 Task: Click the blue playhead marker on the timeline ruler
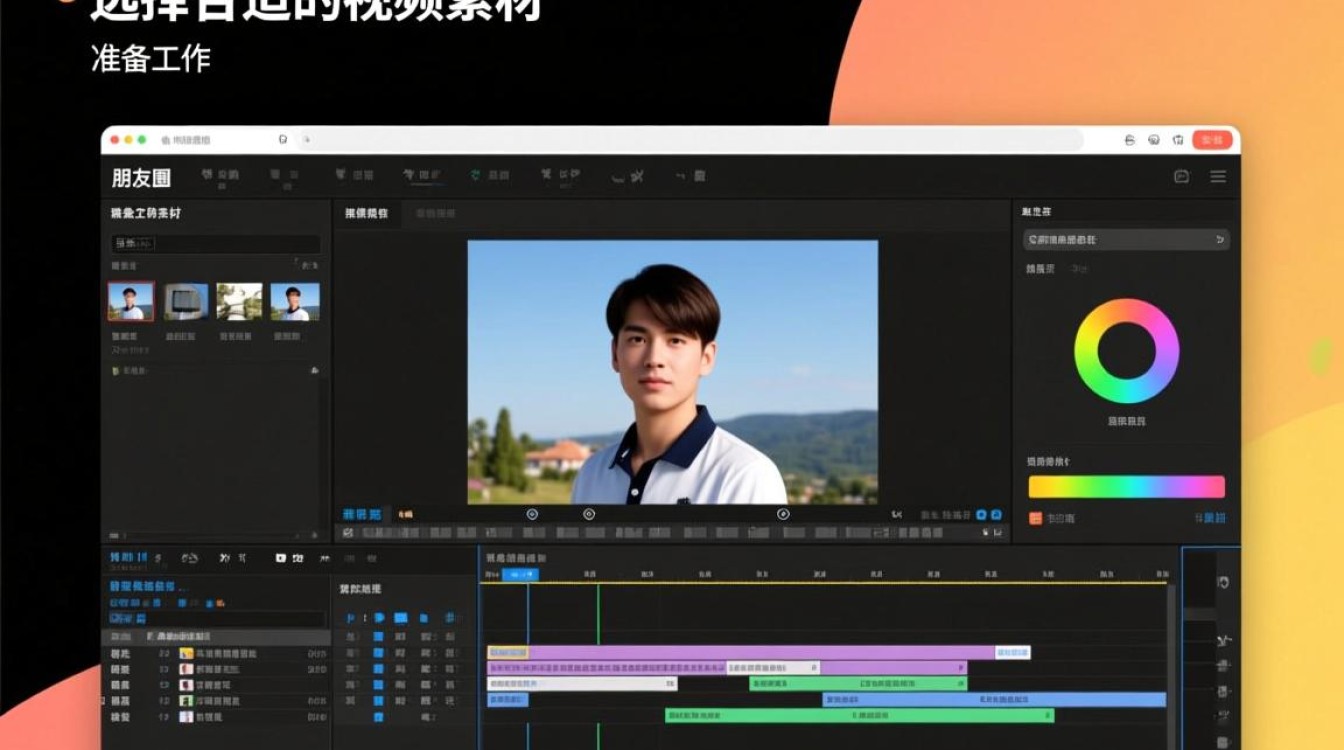pyautogui.click(x=519, y=575)
